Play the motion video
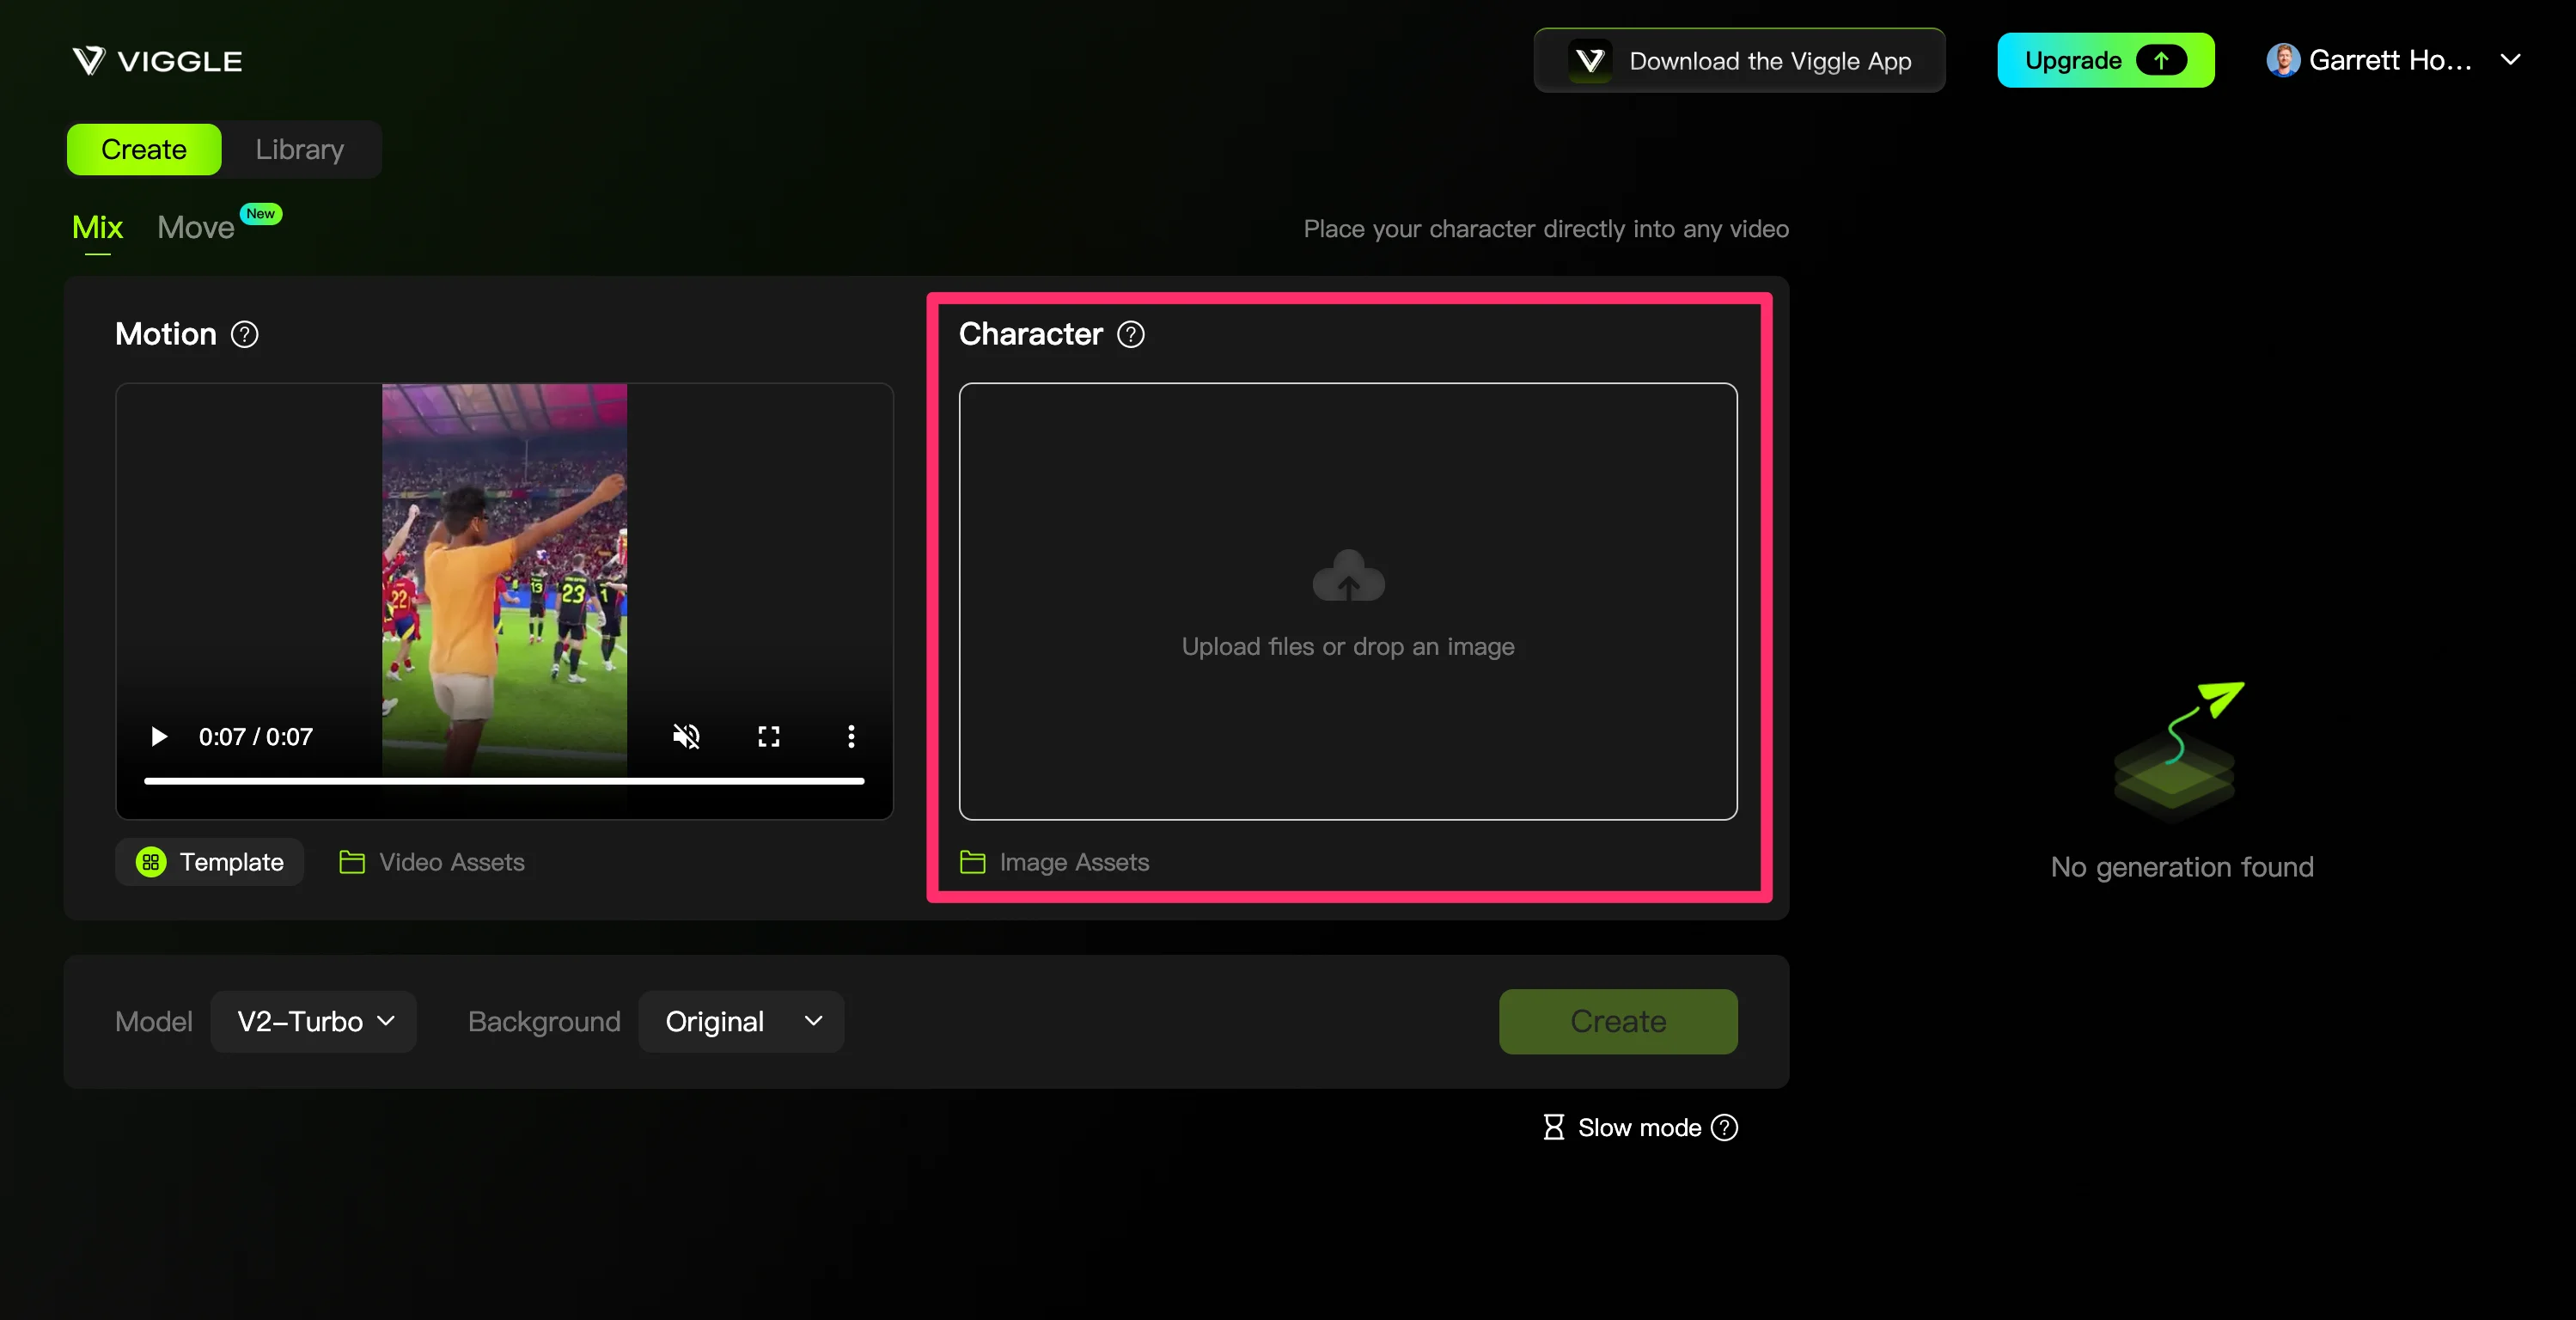This screenshot has height=1320, width=2576. click(x=158, y=737)
